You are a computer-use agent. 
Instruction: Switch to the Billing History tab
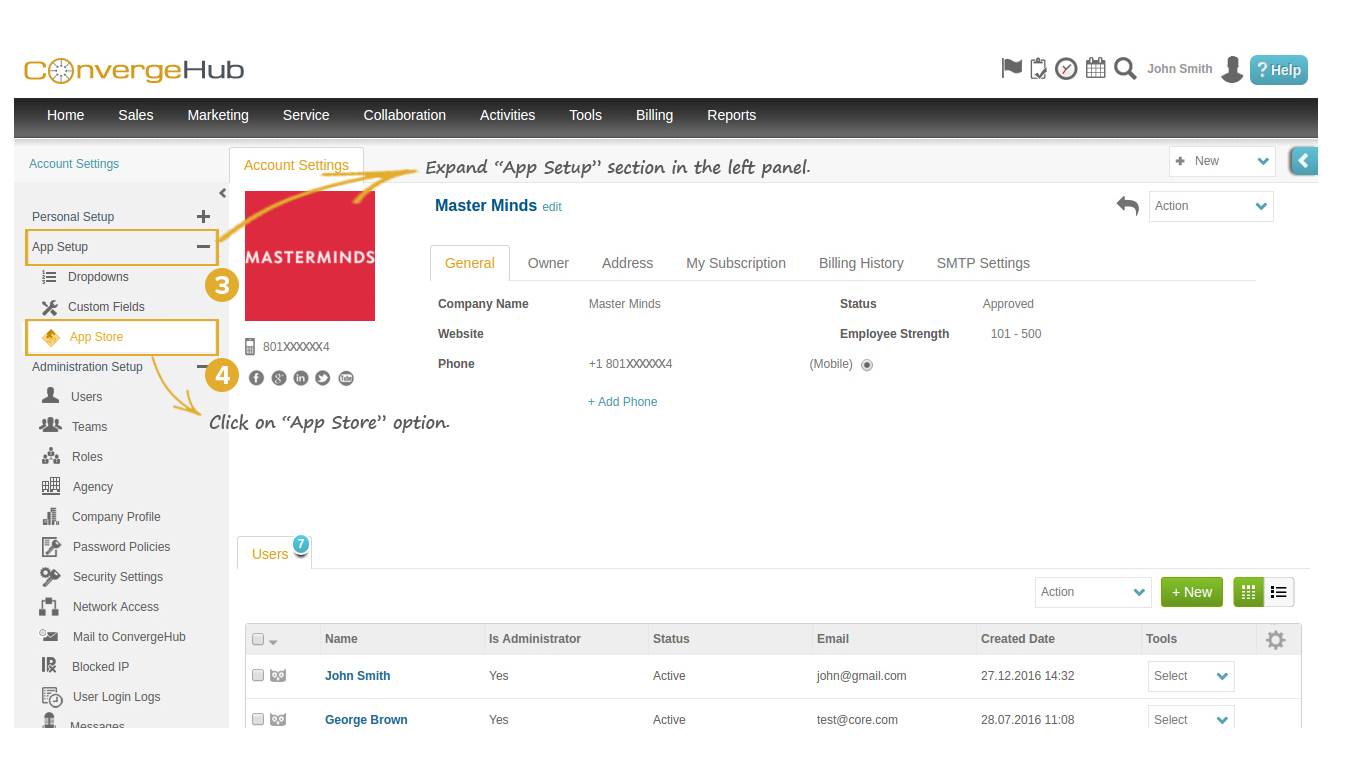861,263
